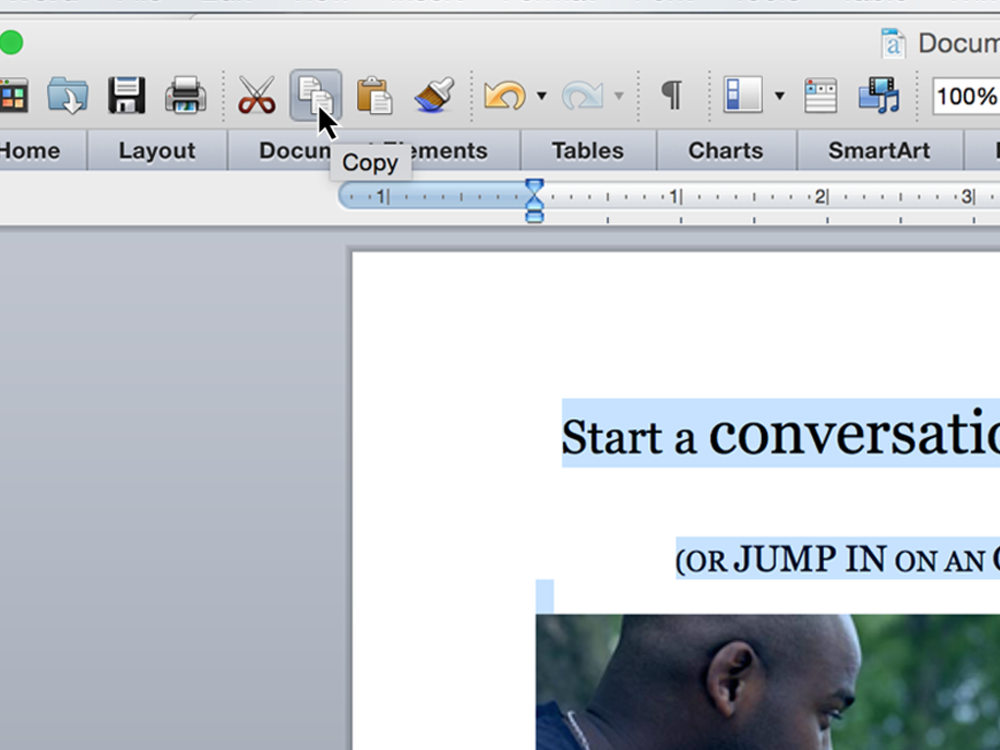The image size is (1000, 750).
Task: Print using the printer icon
Action: click(x=186, y=96)
